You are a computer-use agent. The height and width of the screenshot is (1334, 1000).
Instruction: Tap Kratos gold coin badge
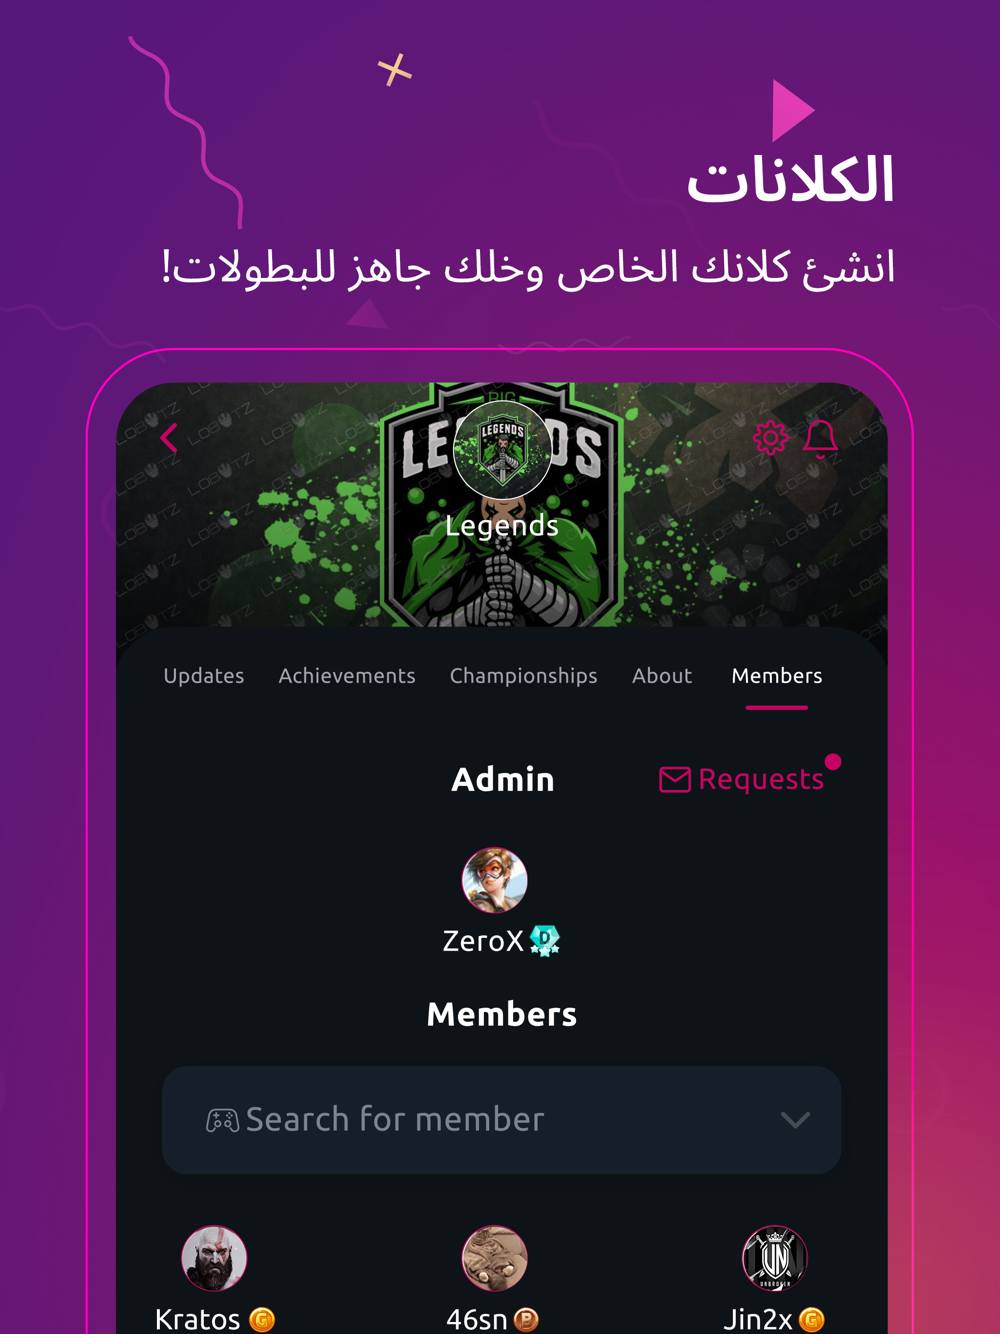pos(262,1320)
